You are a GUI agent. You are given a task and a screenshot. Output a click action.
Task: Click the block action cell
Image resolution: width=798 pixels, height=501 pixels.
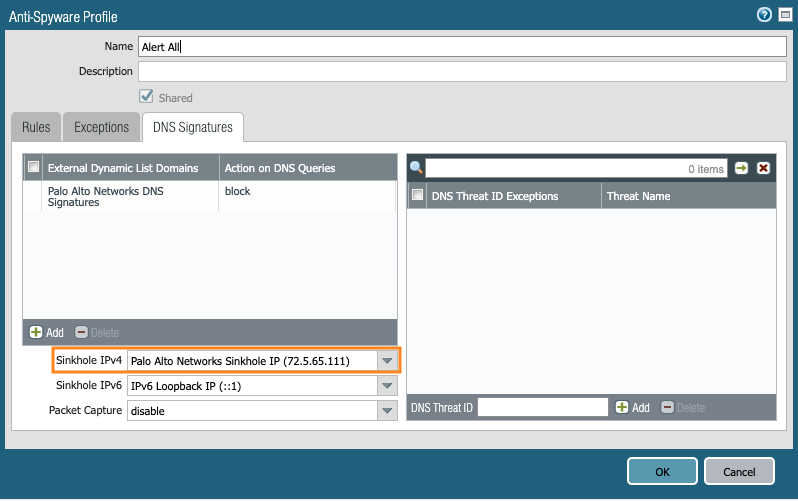[307, 197]
